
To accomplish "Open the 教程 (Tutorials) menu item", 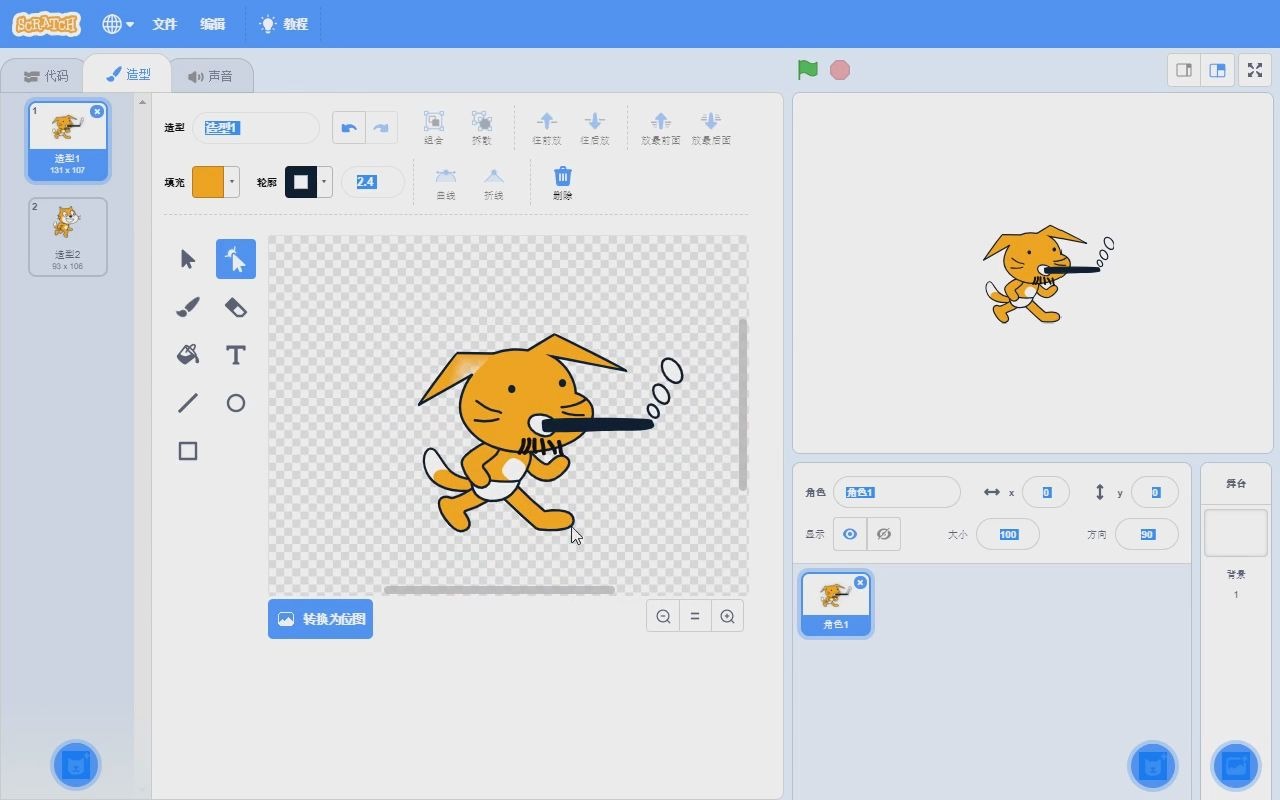I will pos(284,24).
